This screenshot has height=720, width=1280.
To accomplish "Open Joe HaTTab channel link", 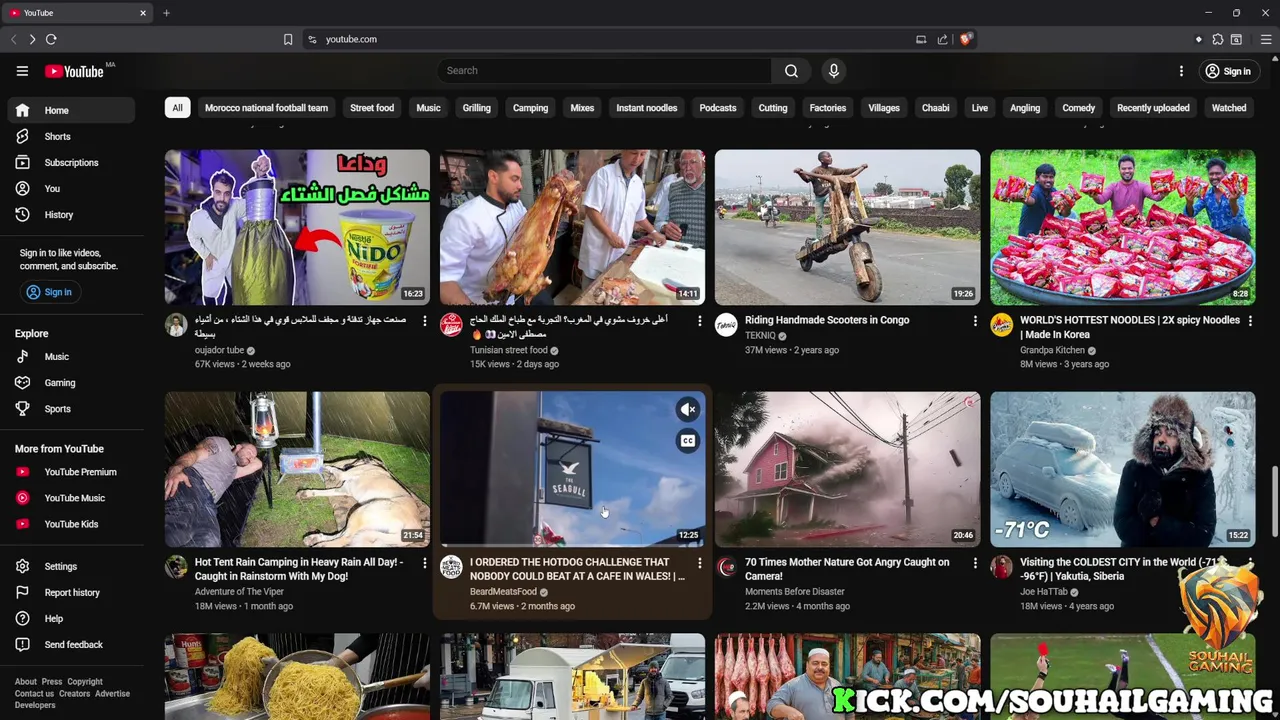I will pyautogui.click(x=1044, y=592).
